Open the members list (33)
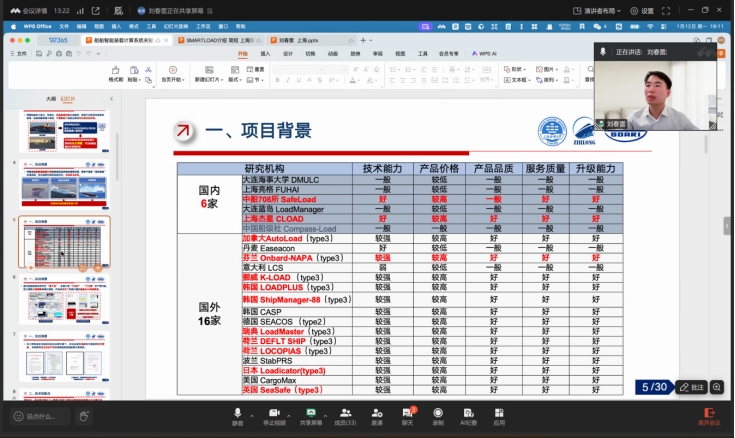 [345, 414]
